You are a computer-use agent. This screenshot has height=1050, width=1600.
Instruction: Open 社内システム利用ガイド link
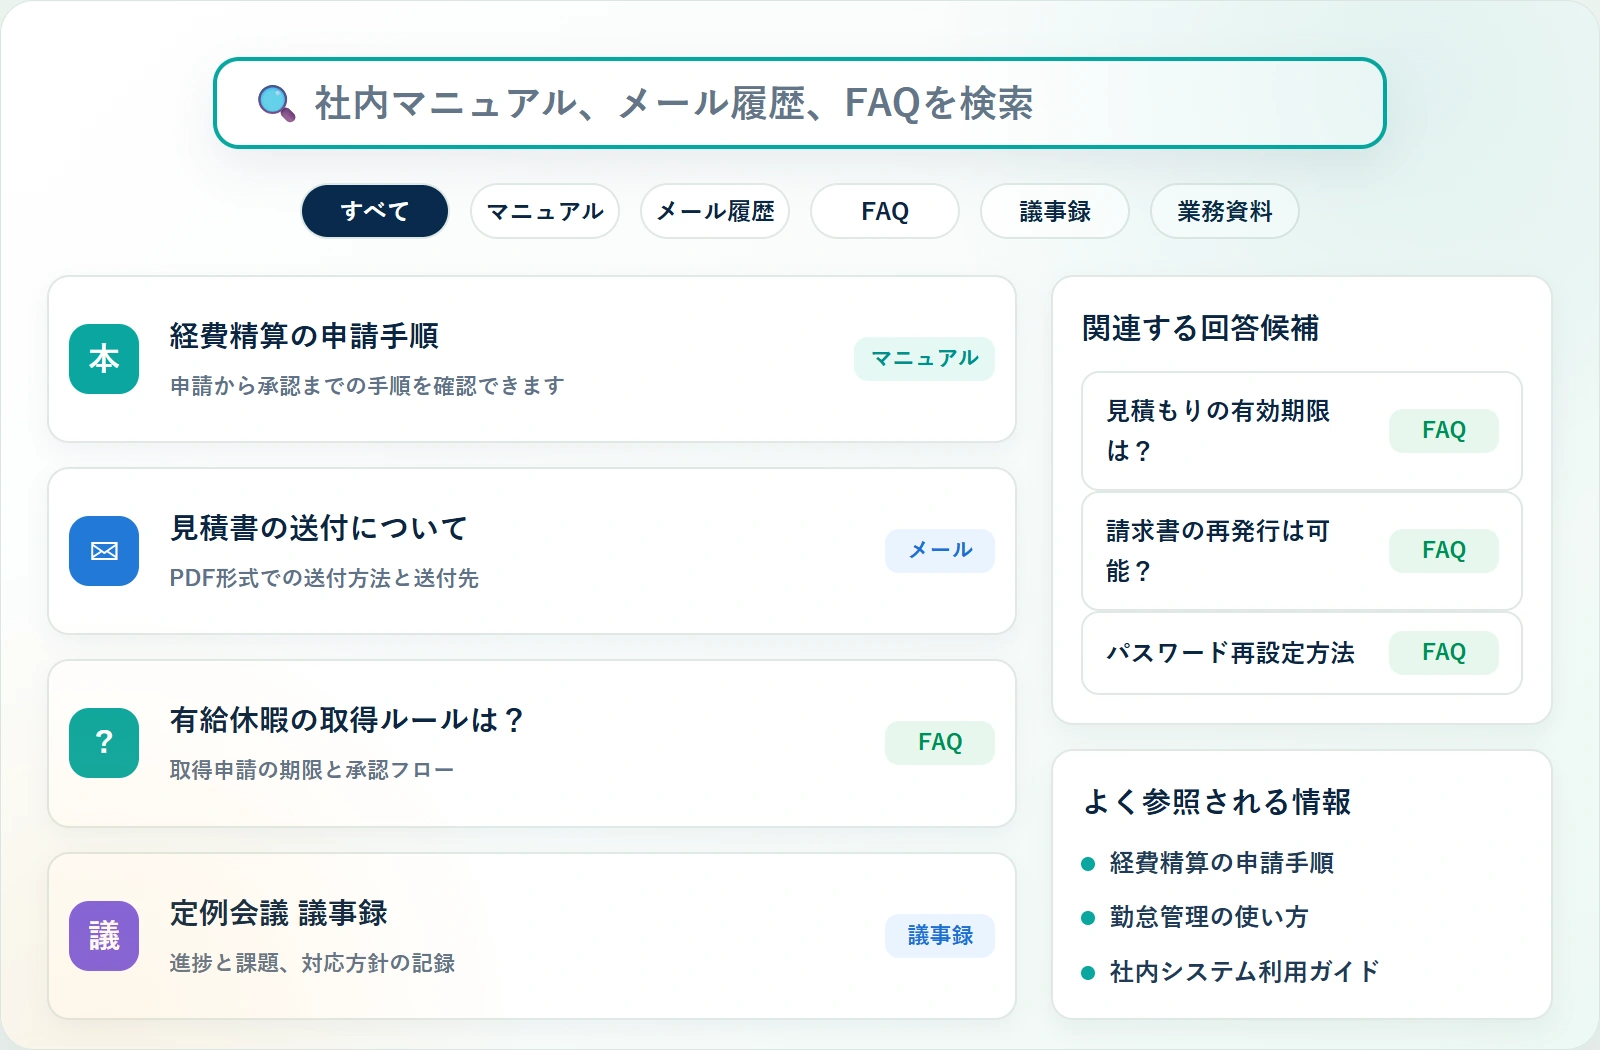(1245, 971)
